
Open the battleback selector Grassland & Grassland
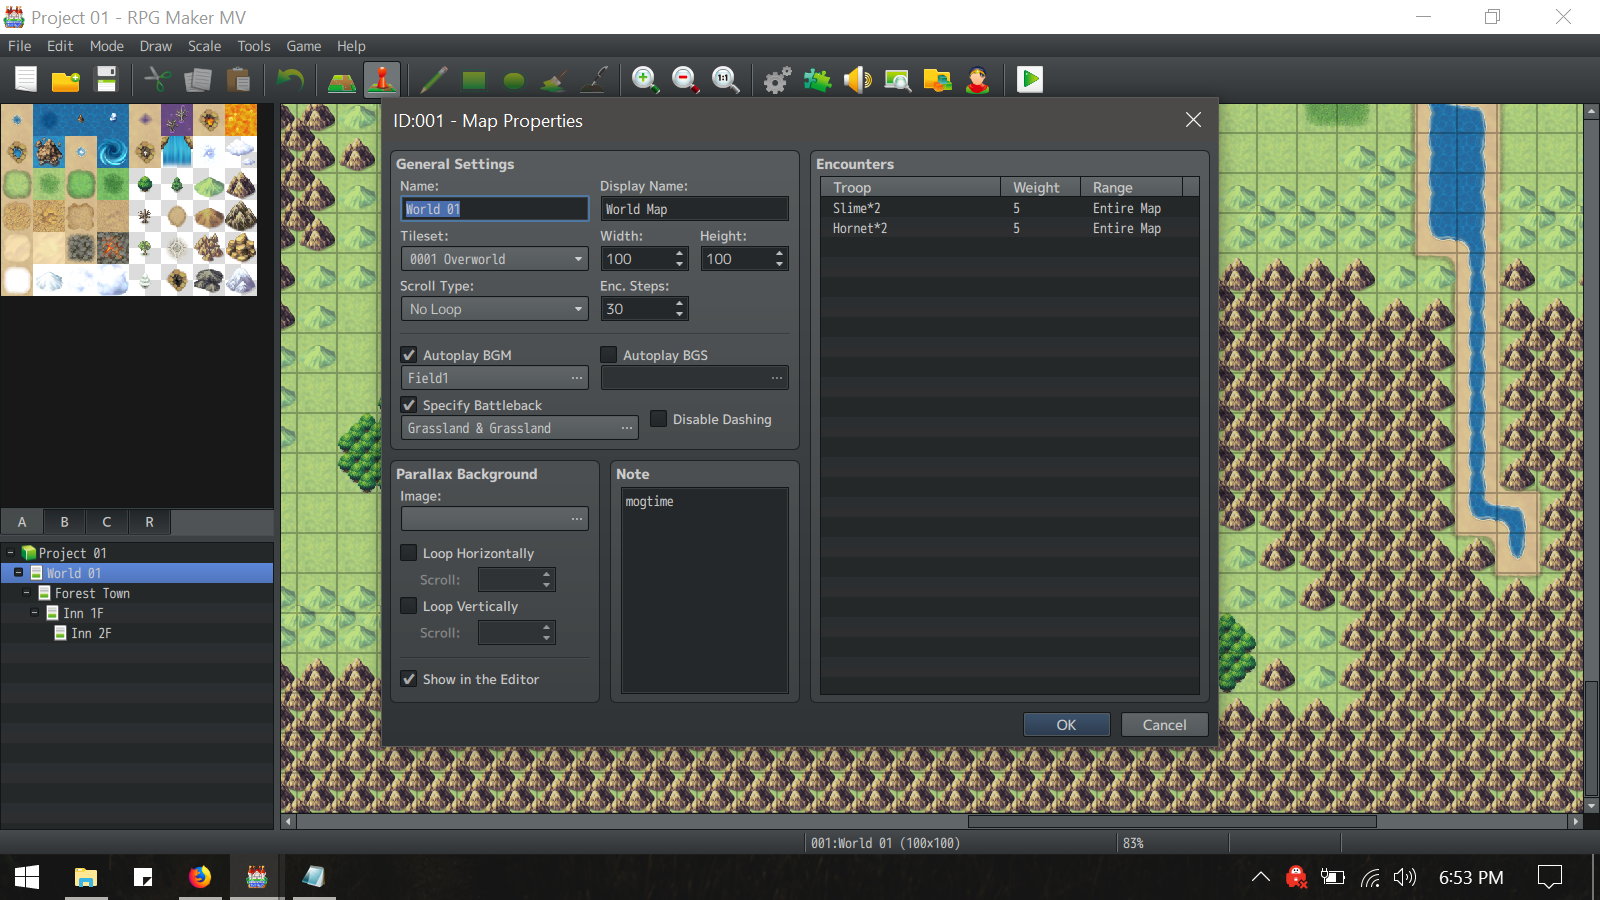click(x=520, y=428)
